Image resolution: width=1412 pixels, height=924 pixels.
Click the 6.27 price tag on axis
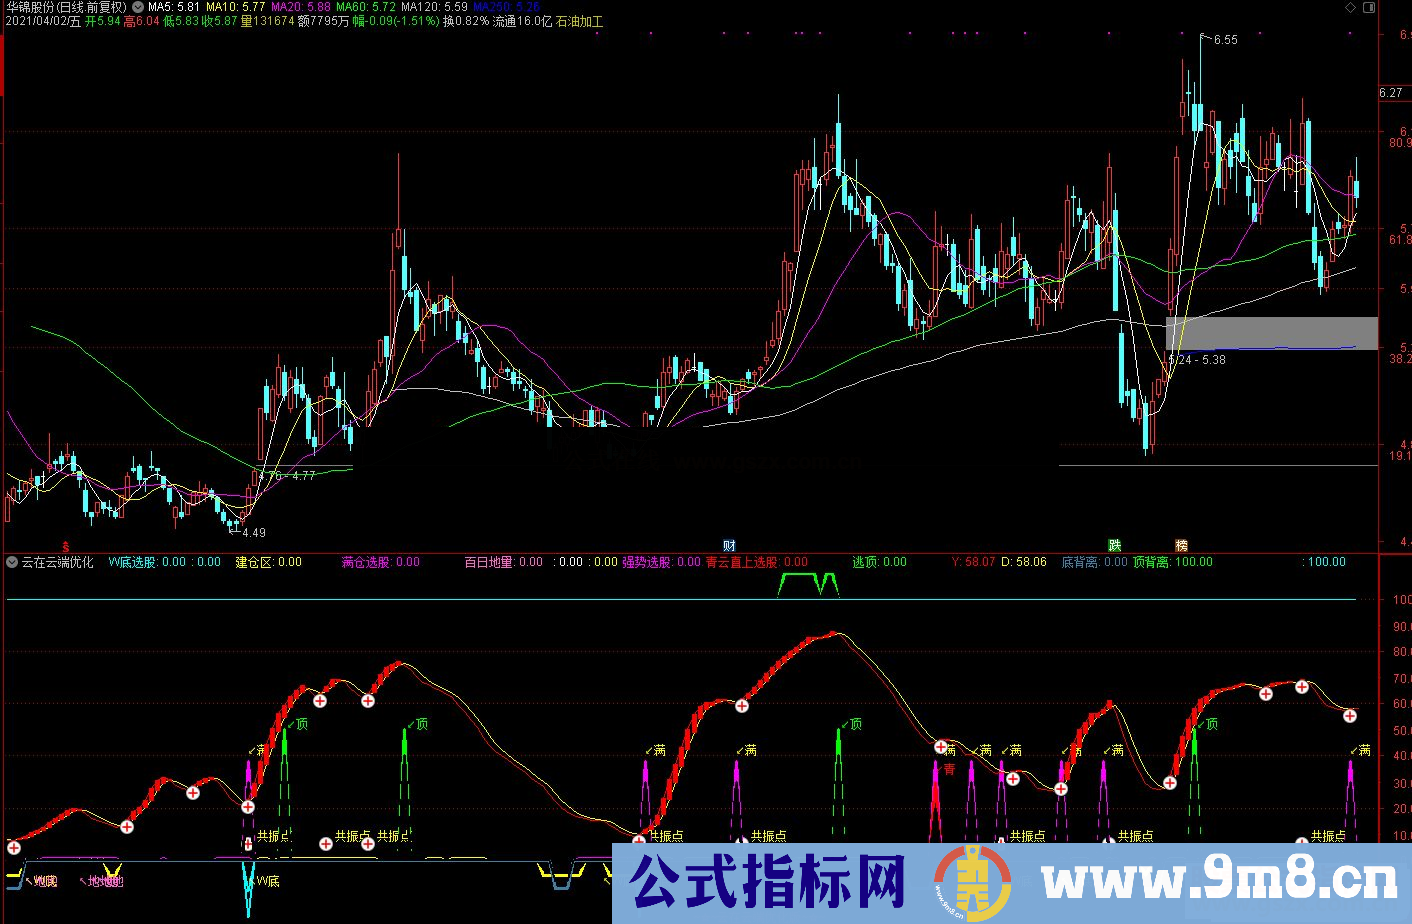coord(1391,93)
